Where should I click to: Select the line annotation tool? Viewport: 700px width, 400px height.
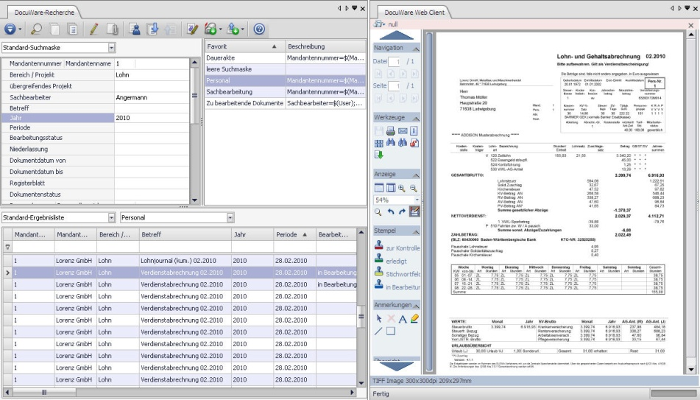pyautogui.click(x=379, y=331)
